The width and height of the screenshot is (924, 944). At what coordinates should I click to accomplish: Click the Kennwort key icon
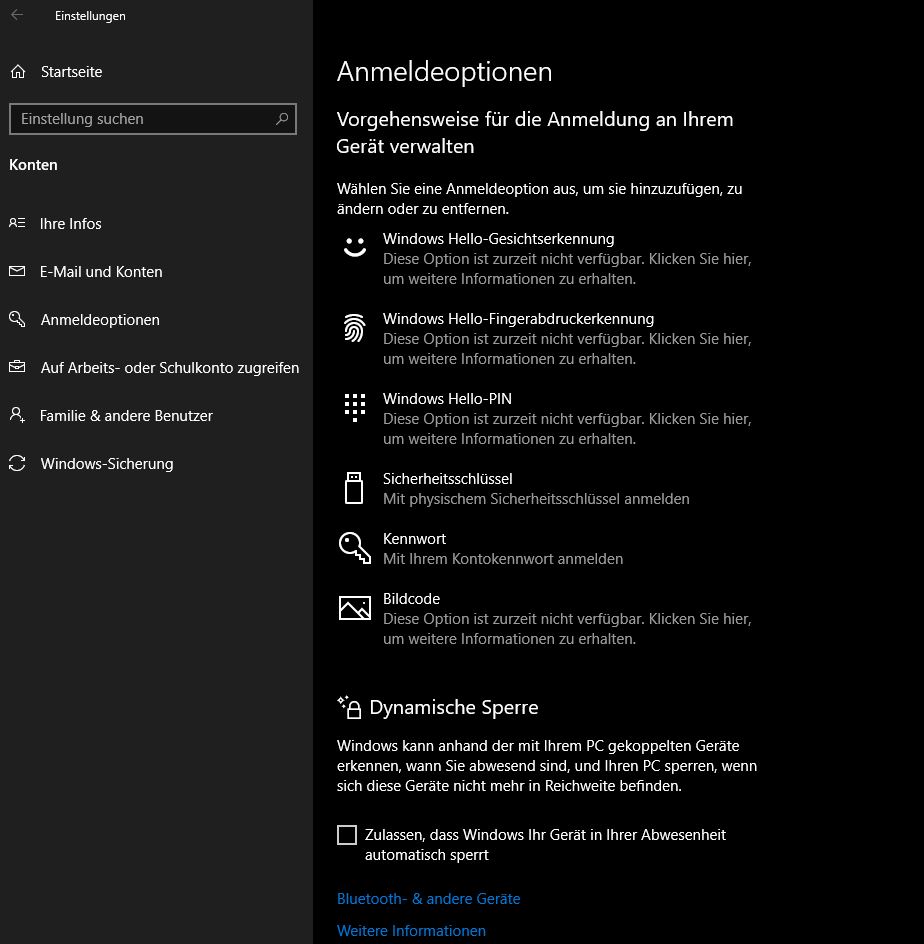[x=355, y=547]
